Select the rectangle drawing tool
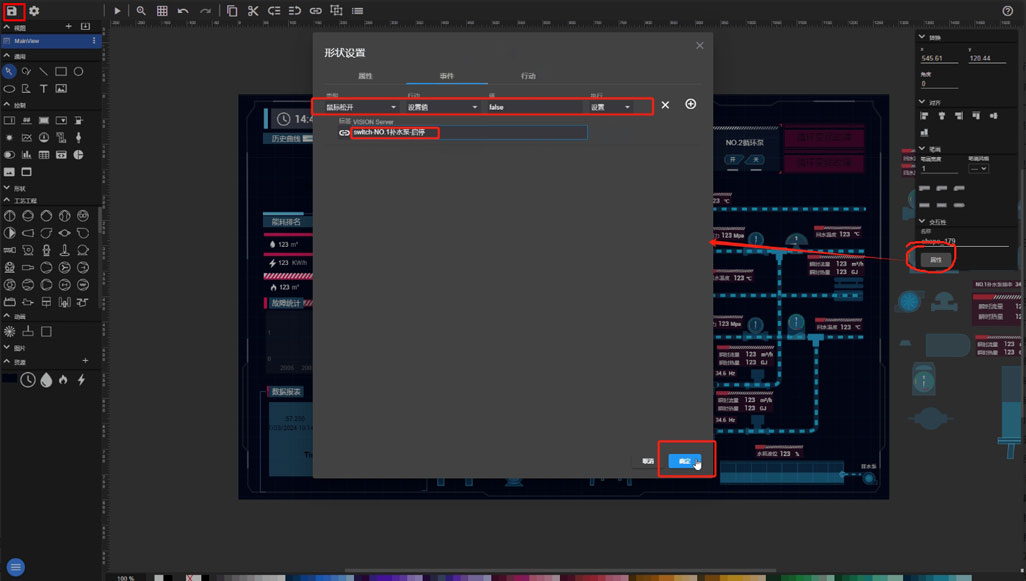The height and width of the screenshot is (581, 1026). click(61, 72)
